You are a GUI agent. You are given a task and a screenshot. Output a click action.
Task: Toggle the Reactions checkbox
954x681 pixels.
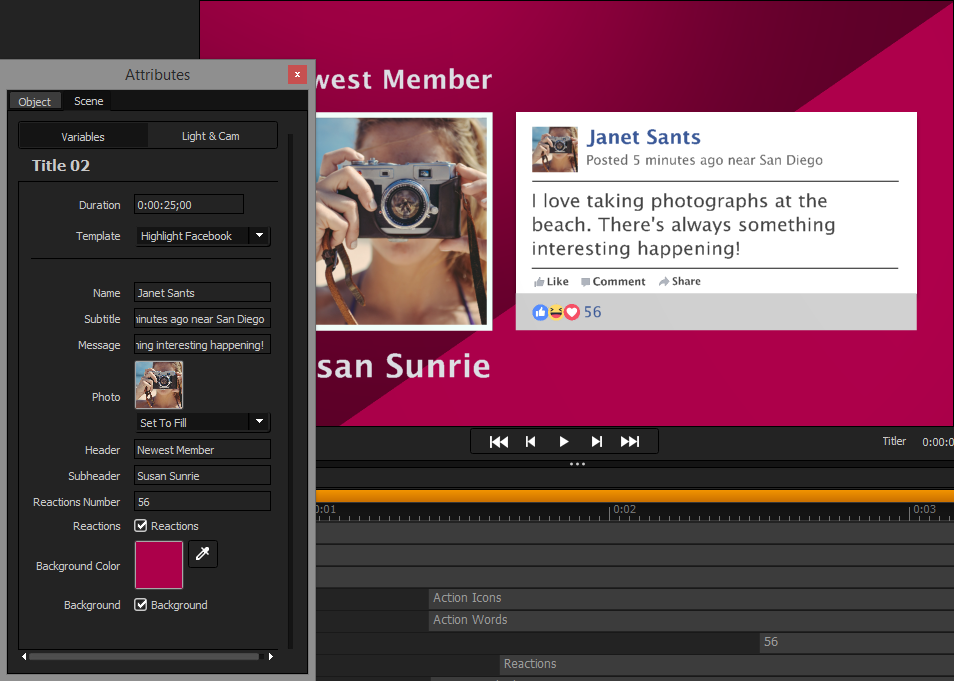[x=141, y=526]
